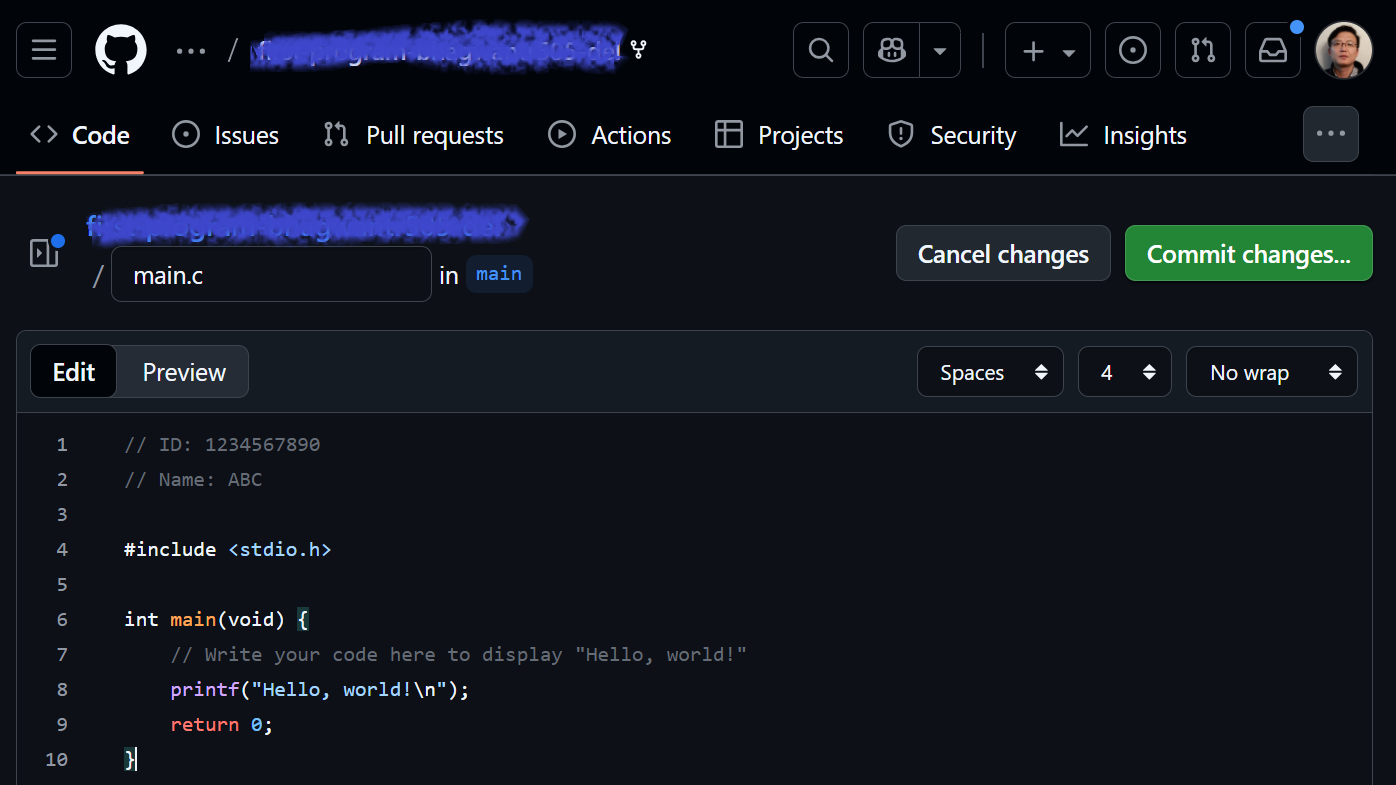The image size is (1396, 785).
Task: Open Copilot chat icon
Action: coord(891,50)
